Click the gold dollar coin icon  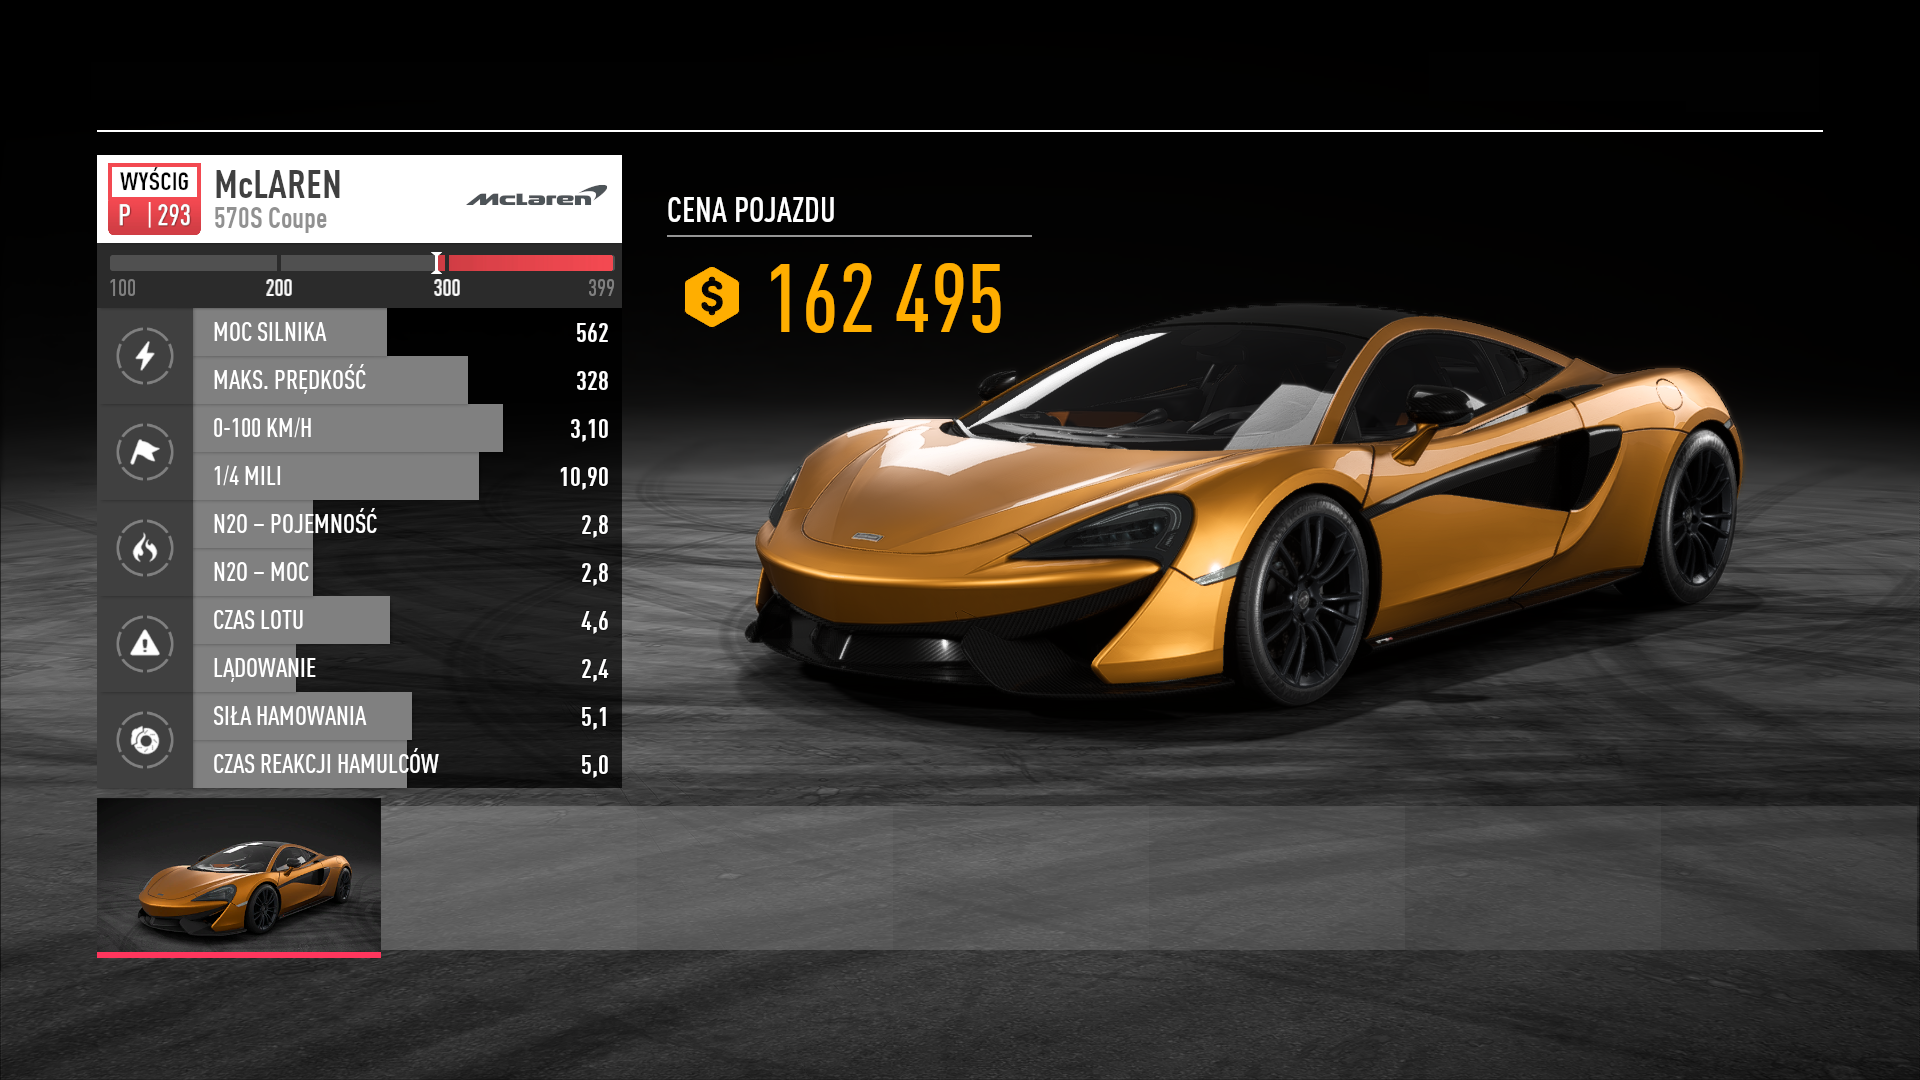(712, 297)
